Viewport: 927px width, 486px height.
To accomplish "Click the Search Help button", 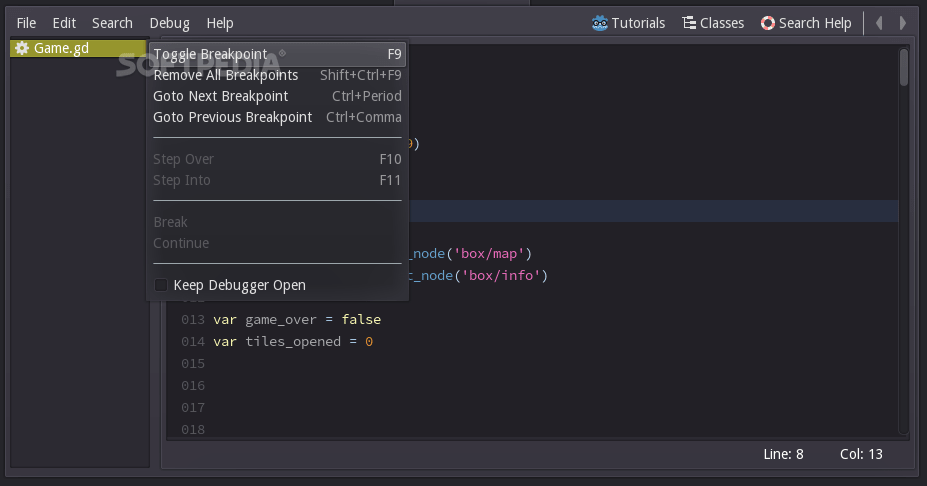I will pyautogui.click(x=806, y=23).
